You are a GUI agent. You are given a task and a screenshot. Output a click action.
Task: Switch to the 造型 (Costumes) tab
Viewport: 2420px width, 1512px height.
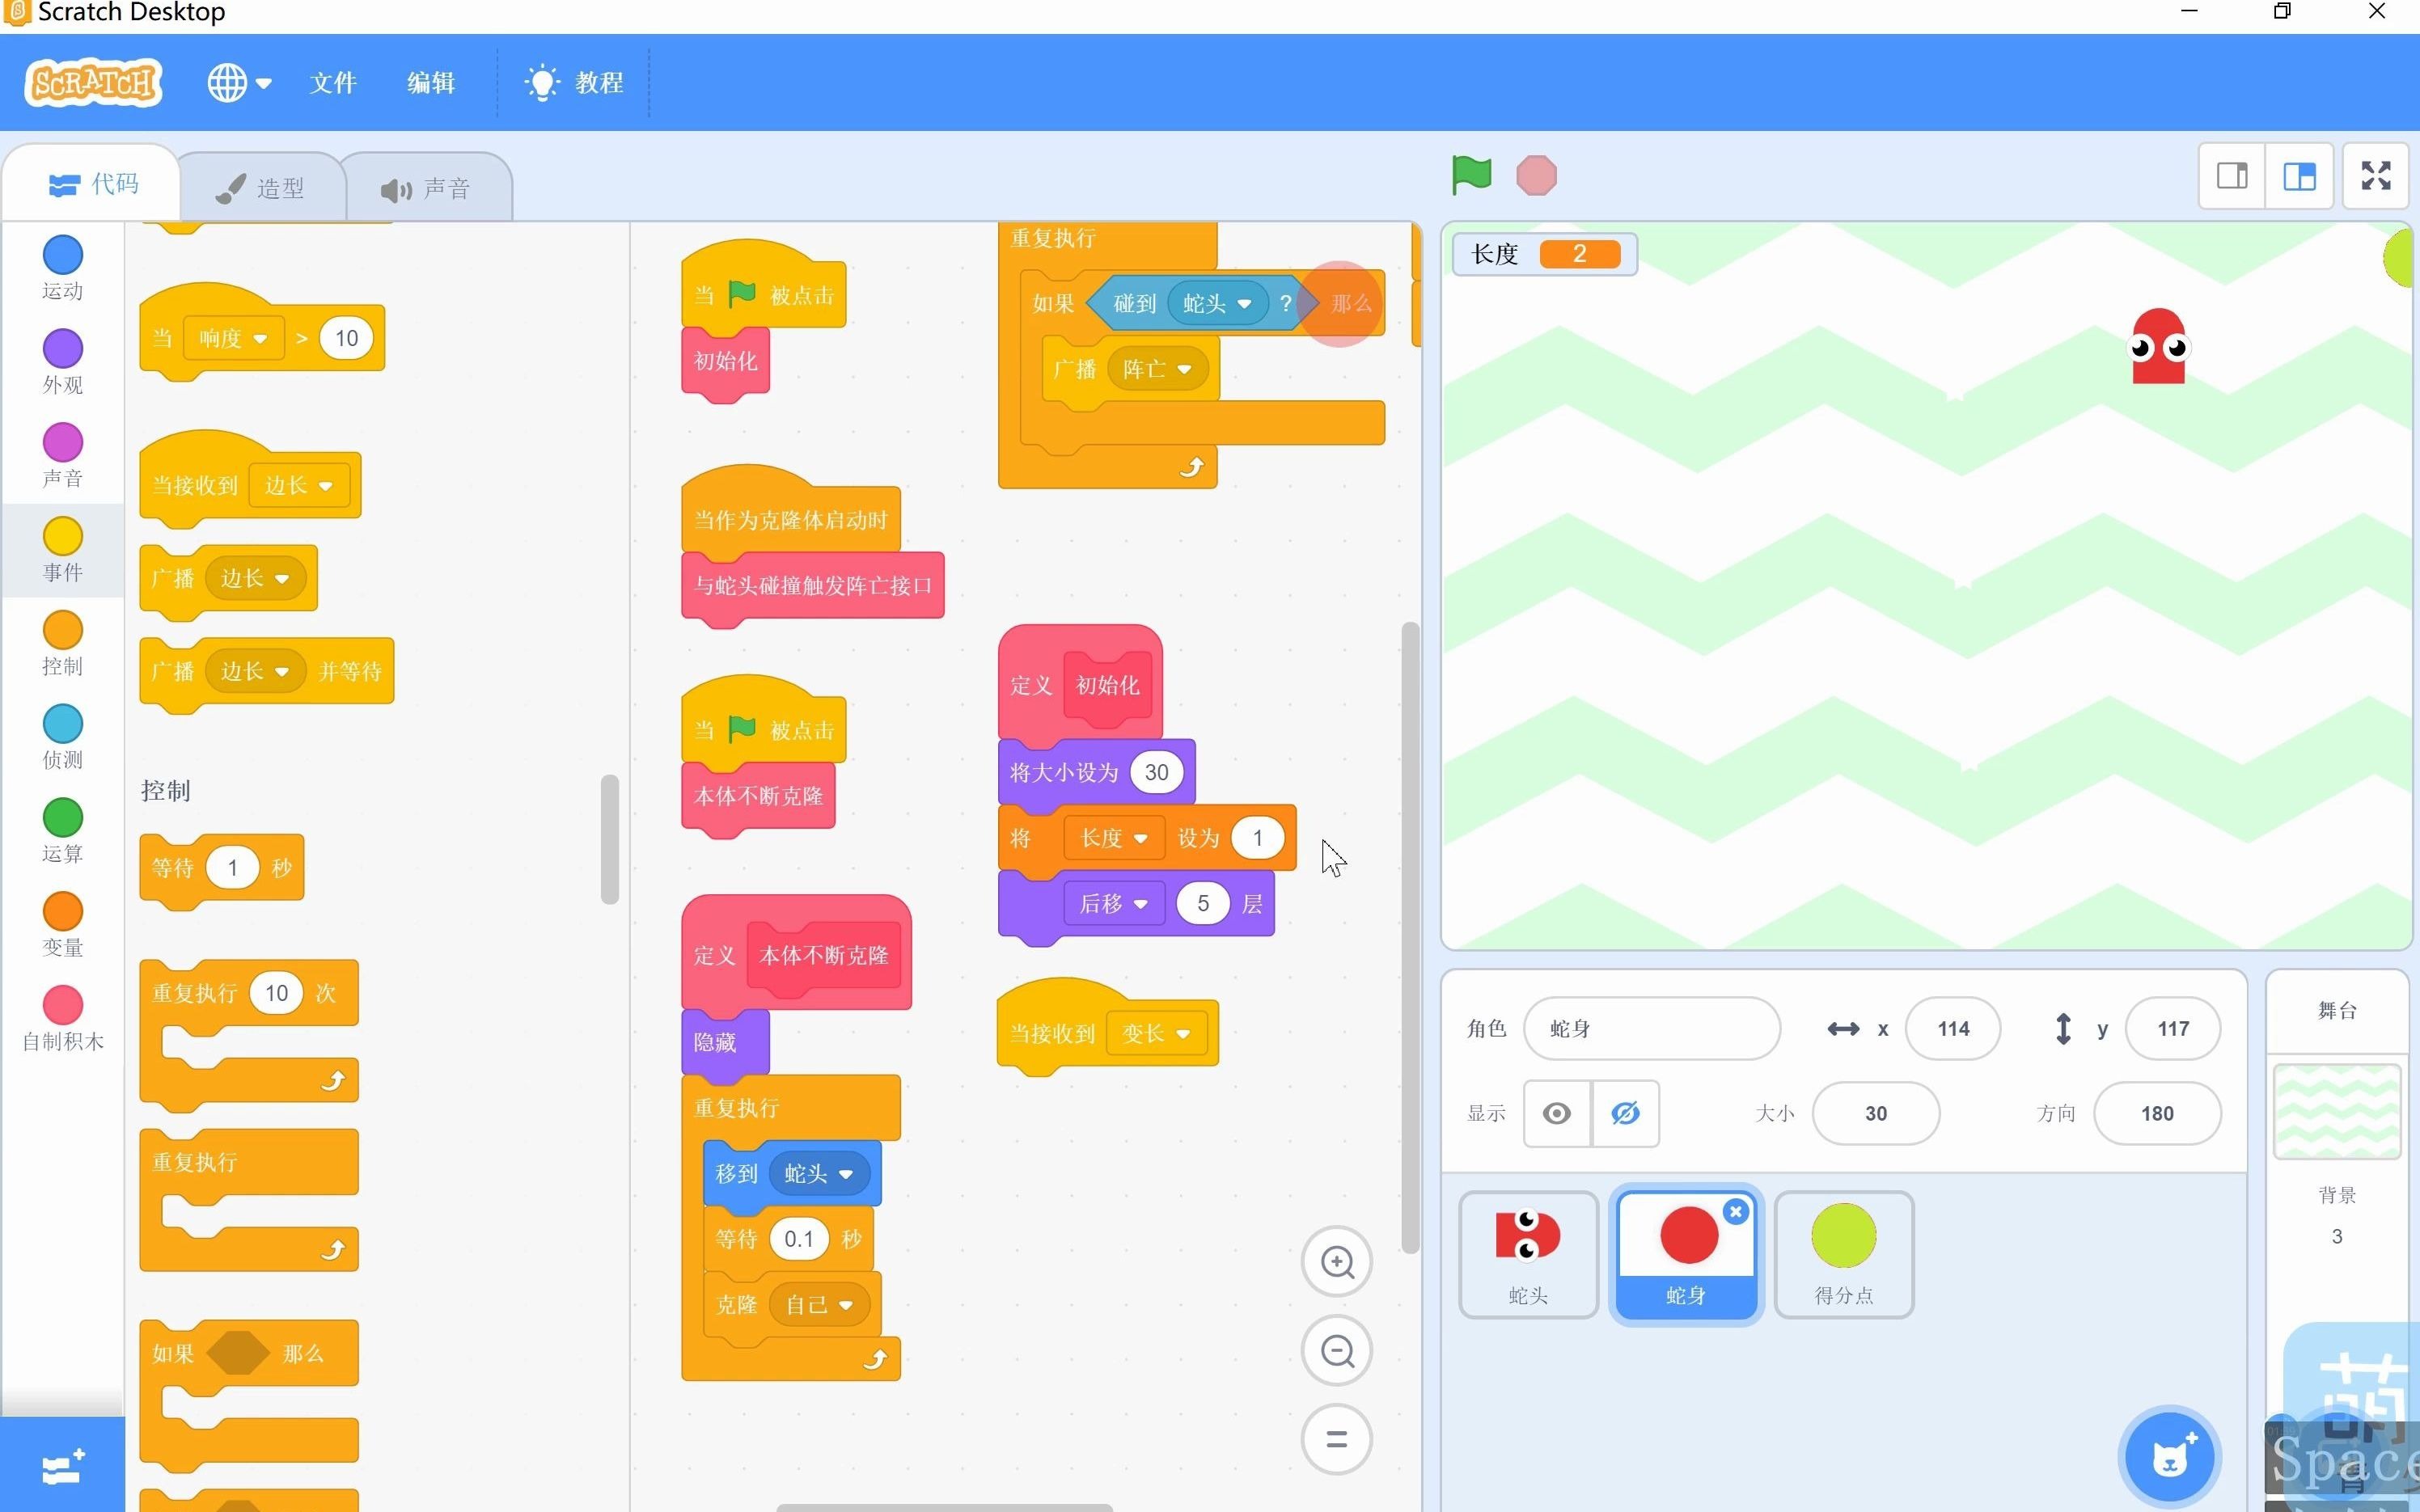point(264,187)
